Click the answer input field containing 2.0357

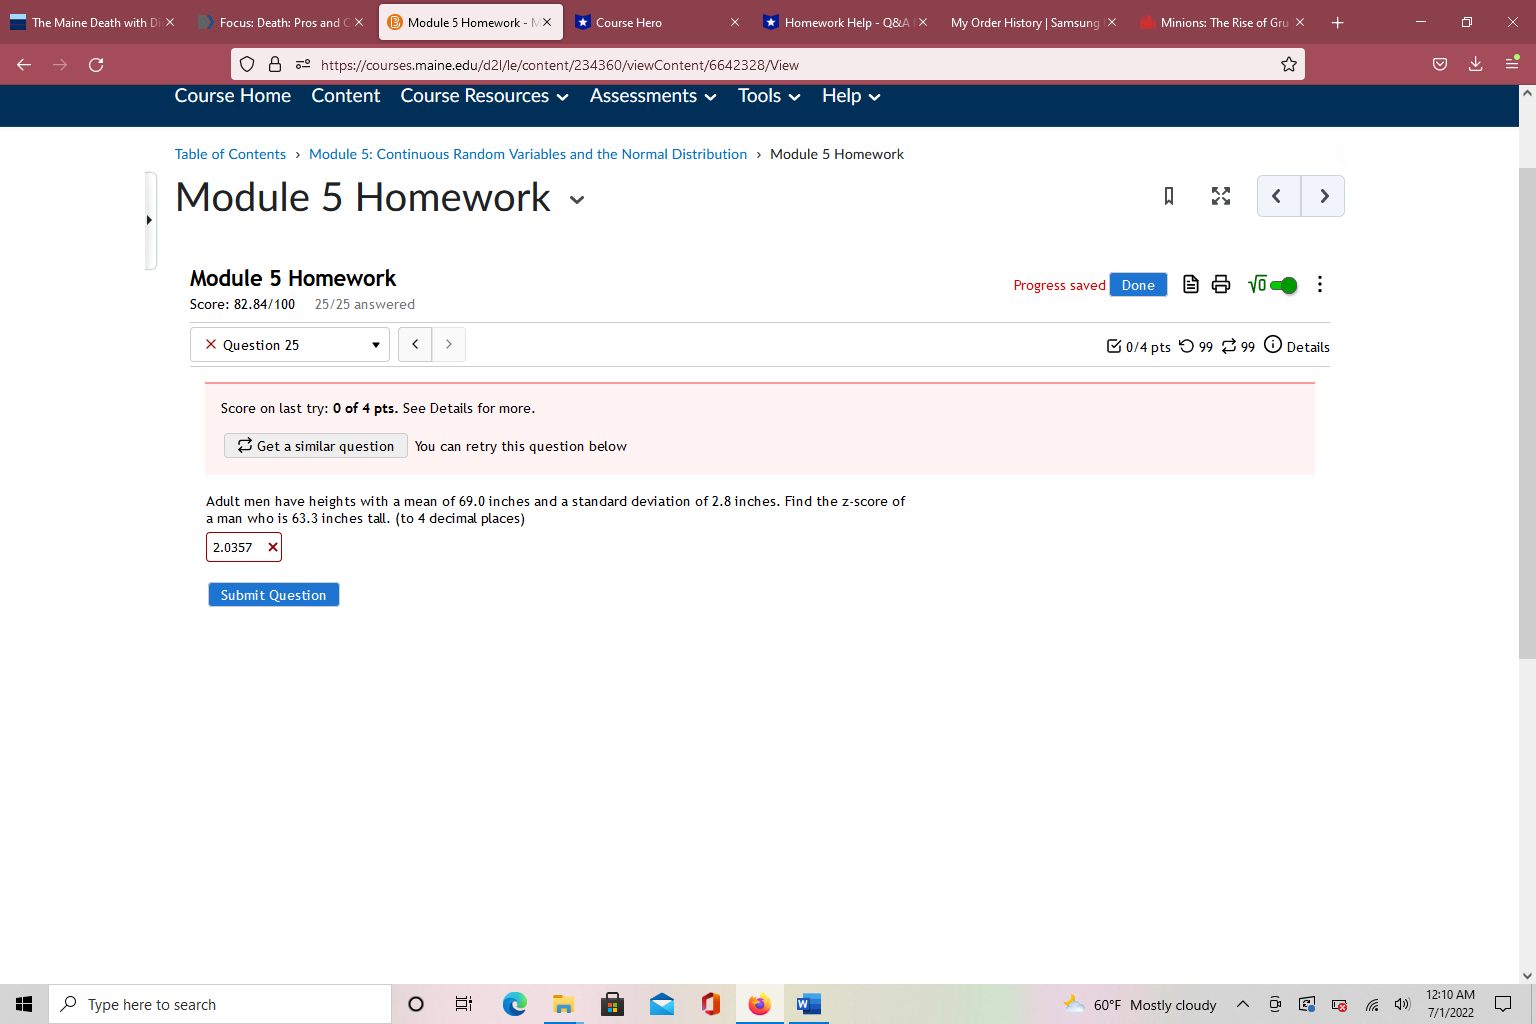(x=235, y=547)
